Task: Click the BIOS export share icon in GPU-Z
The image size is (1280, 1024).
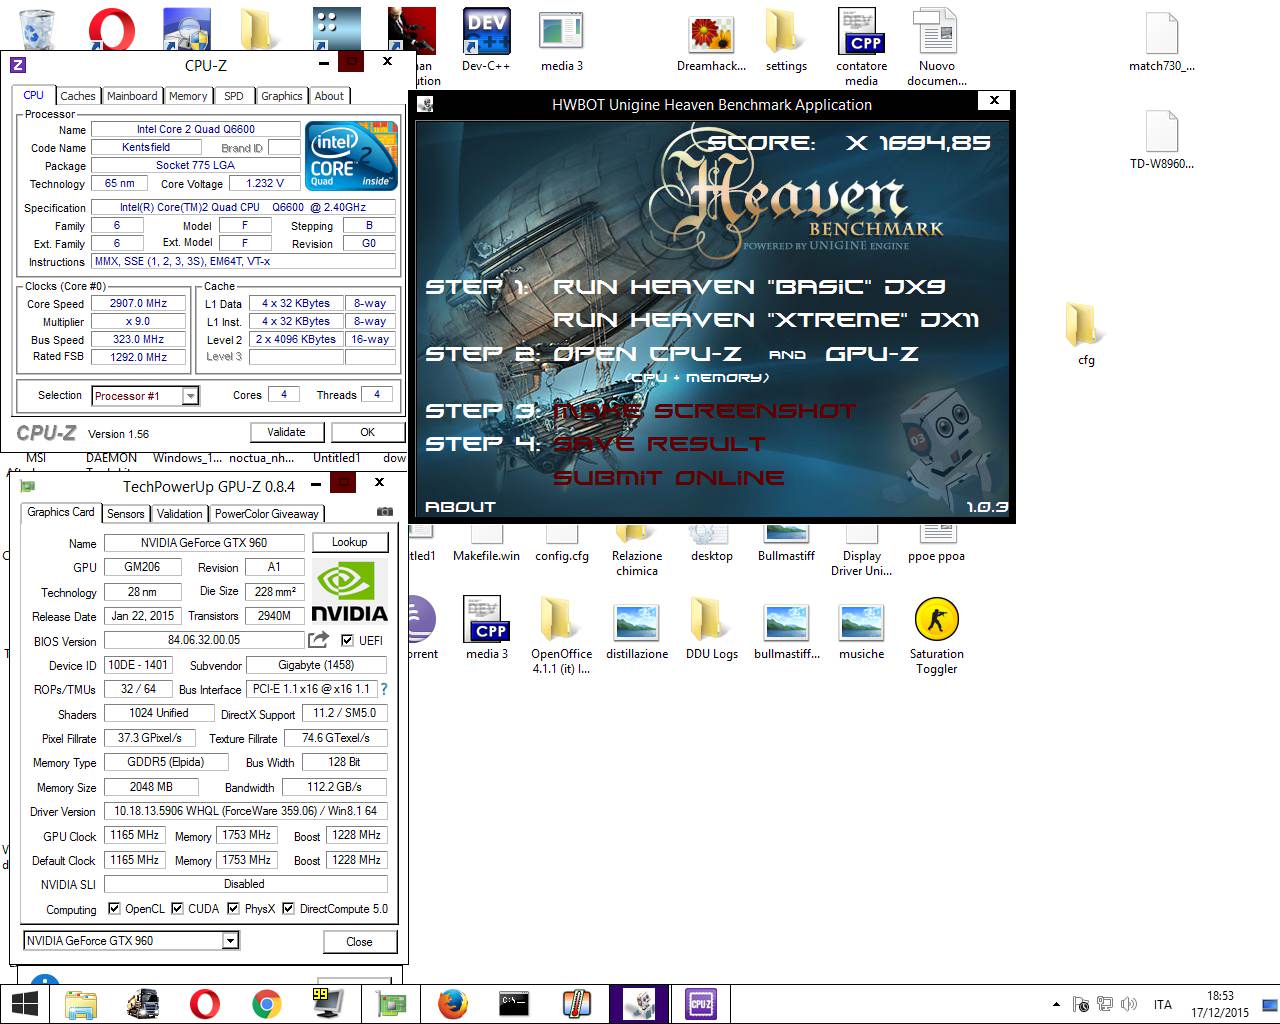Action: click(319, 640)
